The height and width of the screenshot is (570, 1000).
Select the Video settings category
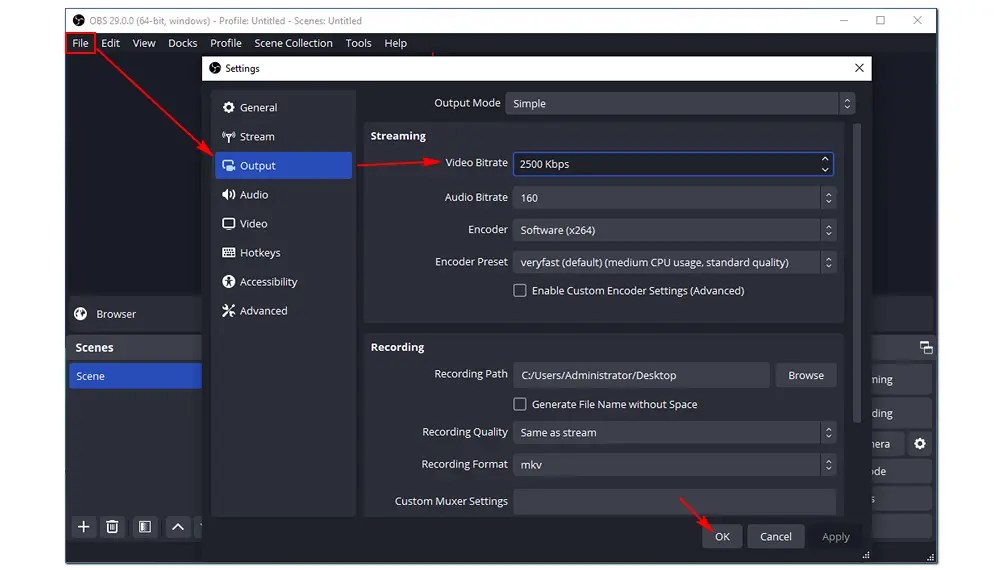(283, 224)
